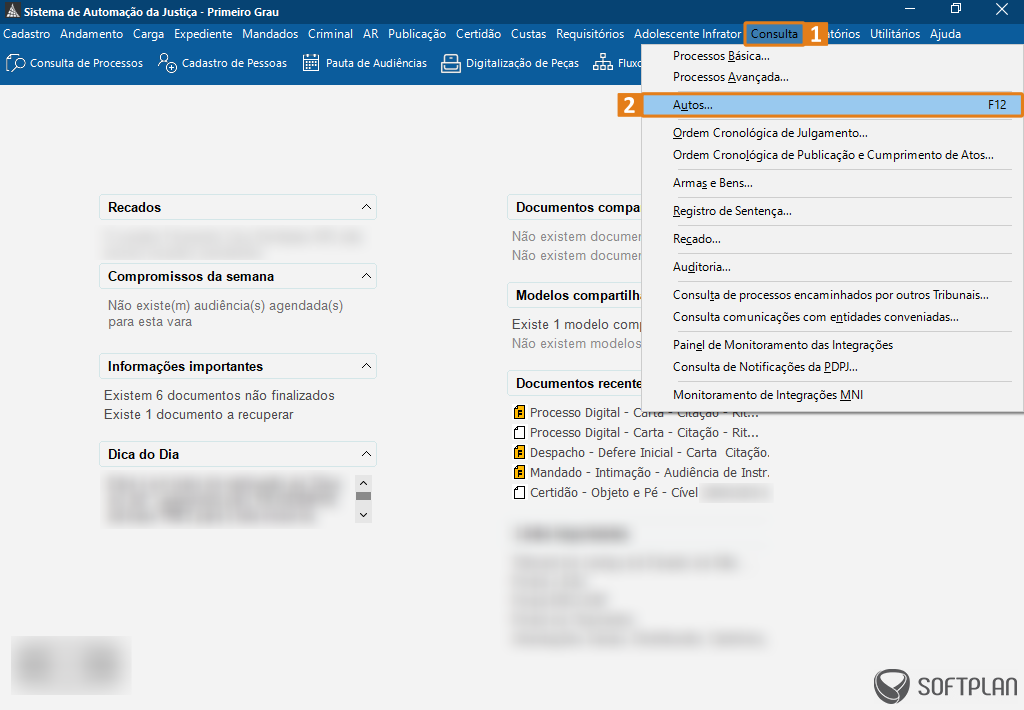The image size is (1024, 710).
Task: Collapse Informações importantes panel
Action: pyautogui.click(x=366, y=366)
